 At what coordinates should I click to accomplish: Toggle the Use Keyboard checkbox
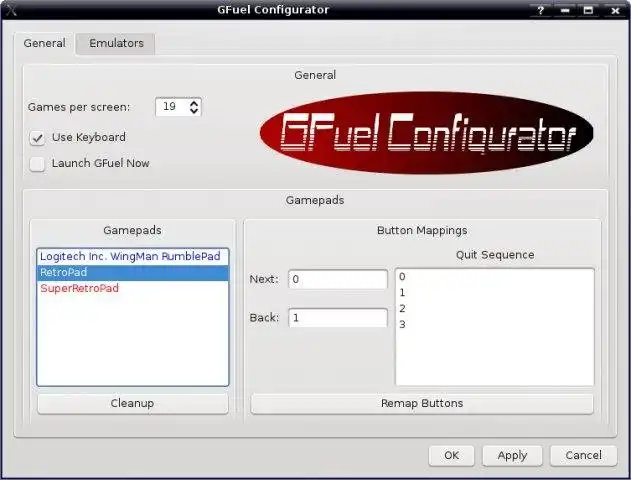(37, 138)
